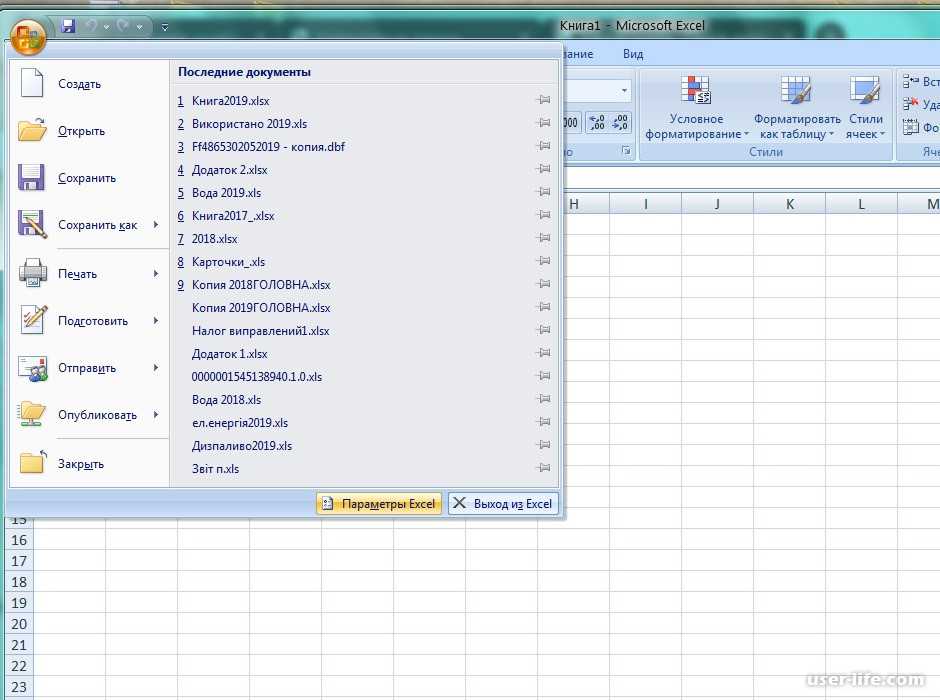Screen dimensions: 940x700
Task: Choose Открыть to open a file
Action: click(x=89, y=130)
